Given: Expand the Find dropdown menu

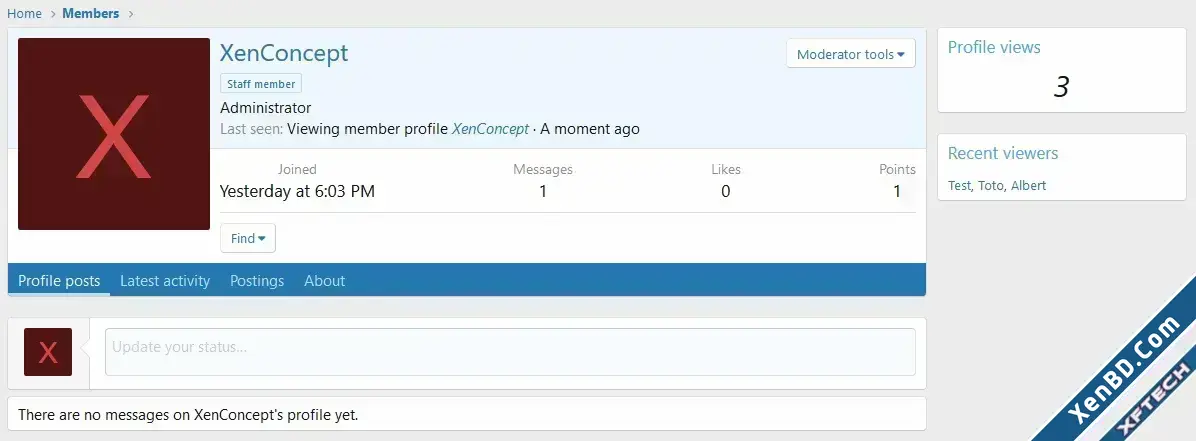Looking at the screenshot, I should click(248, 238).
